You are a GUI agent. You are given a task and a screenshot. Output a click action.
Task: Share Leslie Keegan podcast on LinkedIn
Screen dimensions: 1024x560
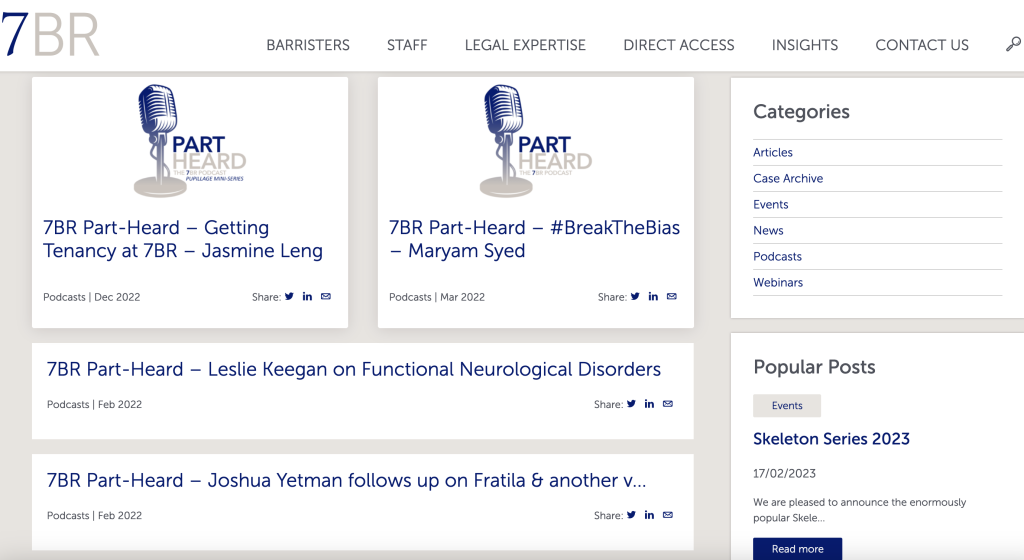click(649, 404)
